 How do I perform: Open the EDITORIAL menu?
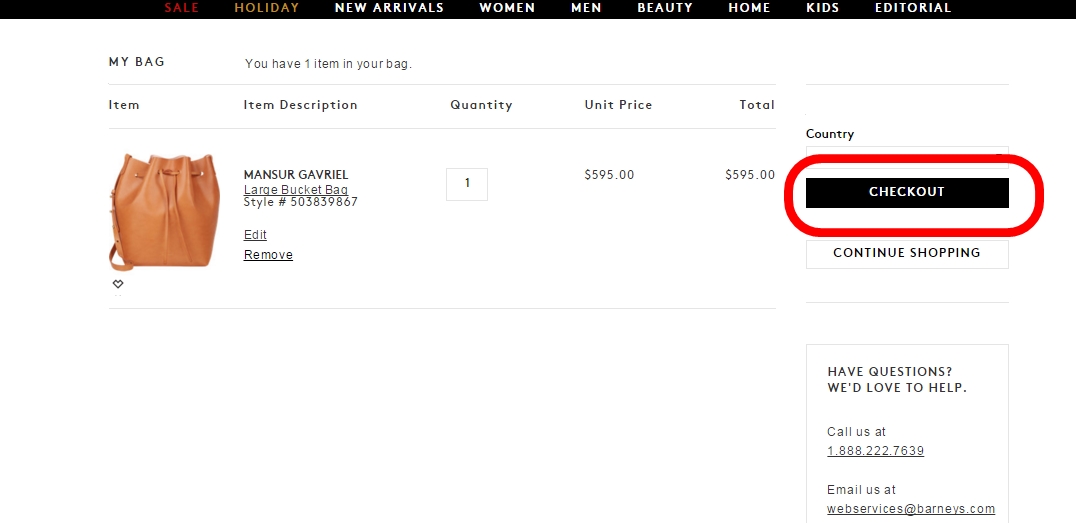(913, 8)
